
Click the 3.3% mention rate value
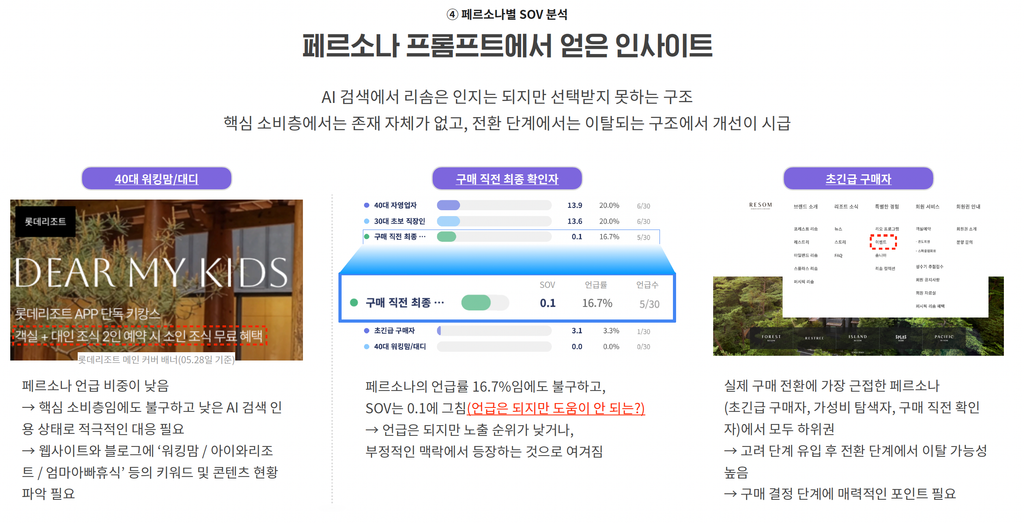(611, 330)
